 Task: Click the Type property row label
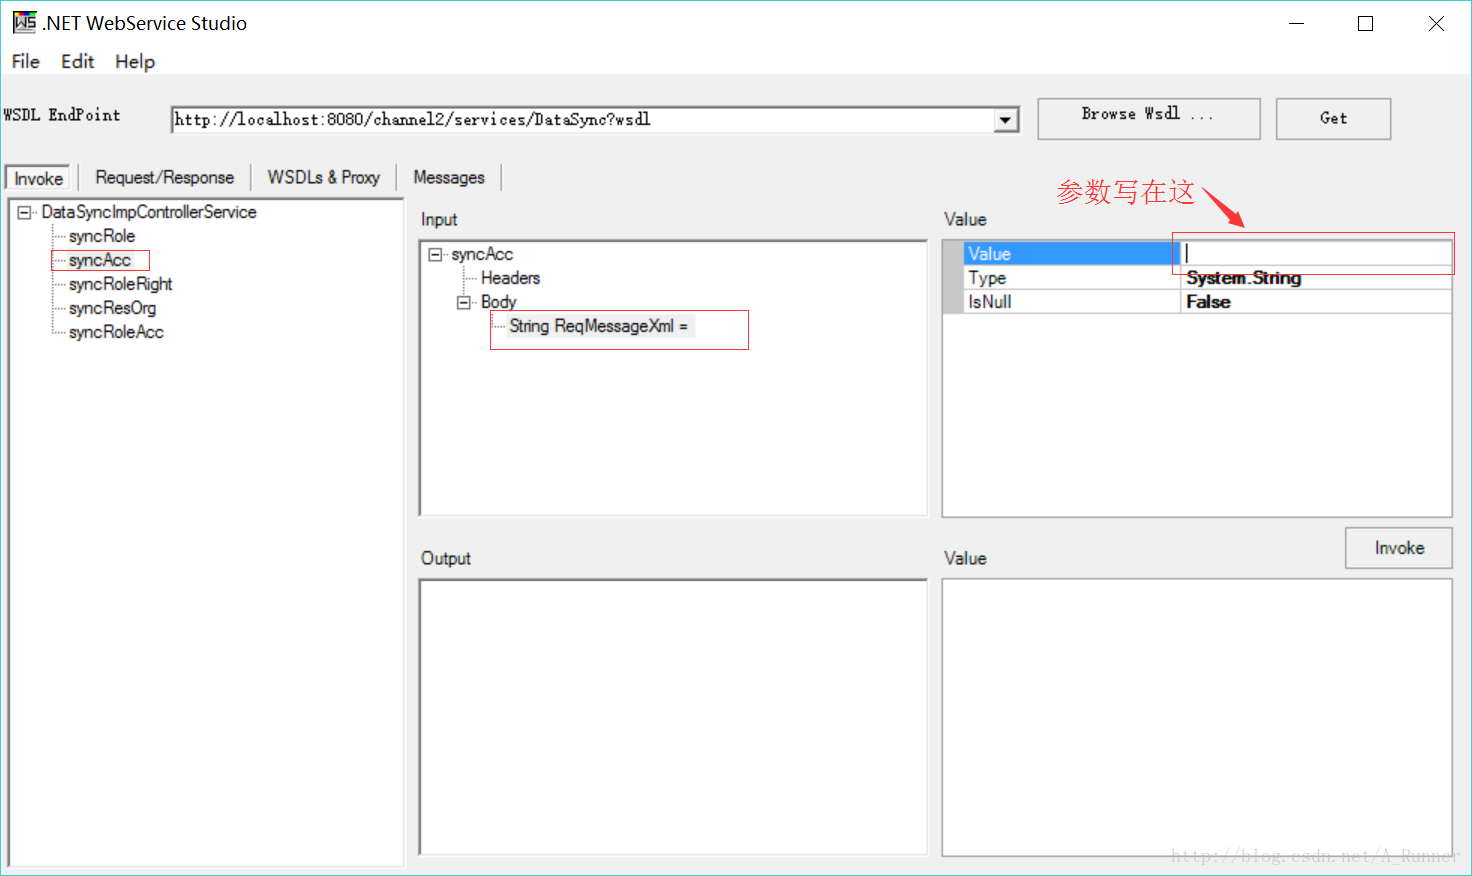point(1071,278)
